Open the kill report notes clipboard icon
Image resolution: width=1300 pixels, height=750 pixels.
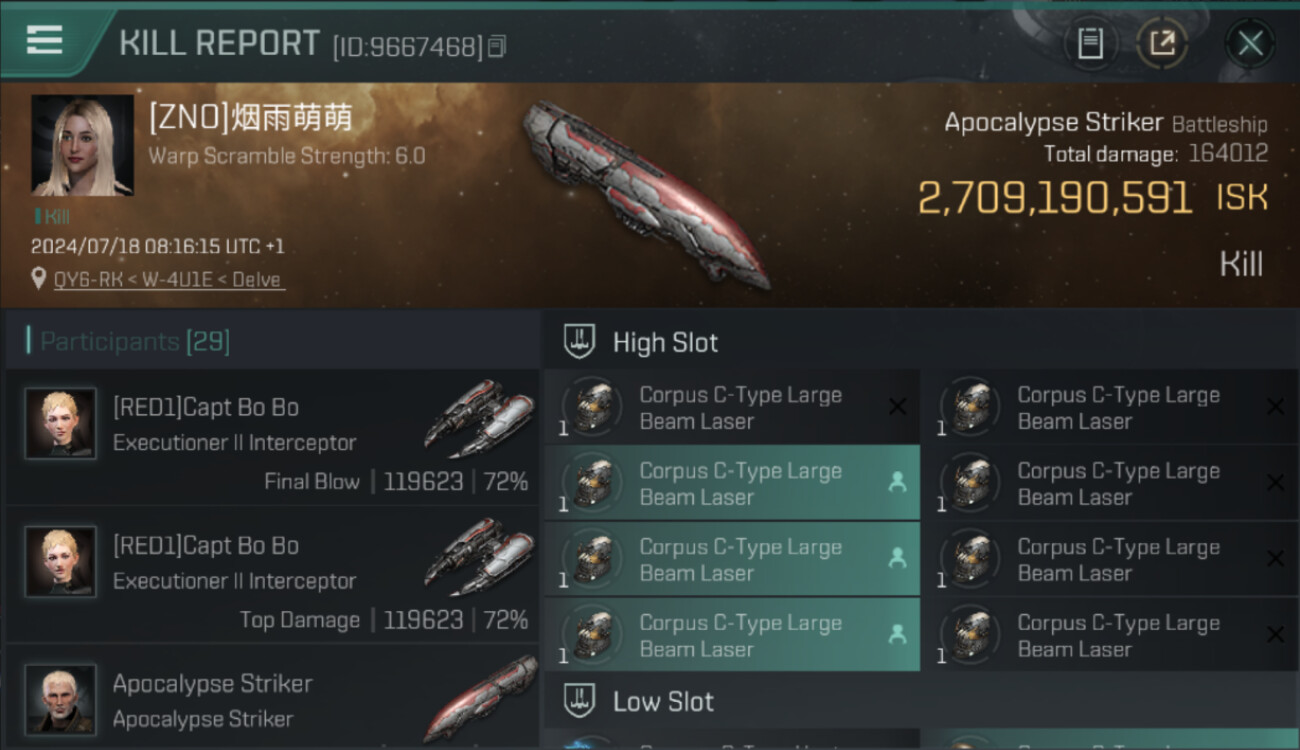(1090, 43)
